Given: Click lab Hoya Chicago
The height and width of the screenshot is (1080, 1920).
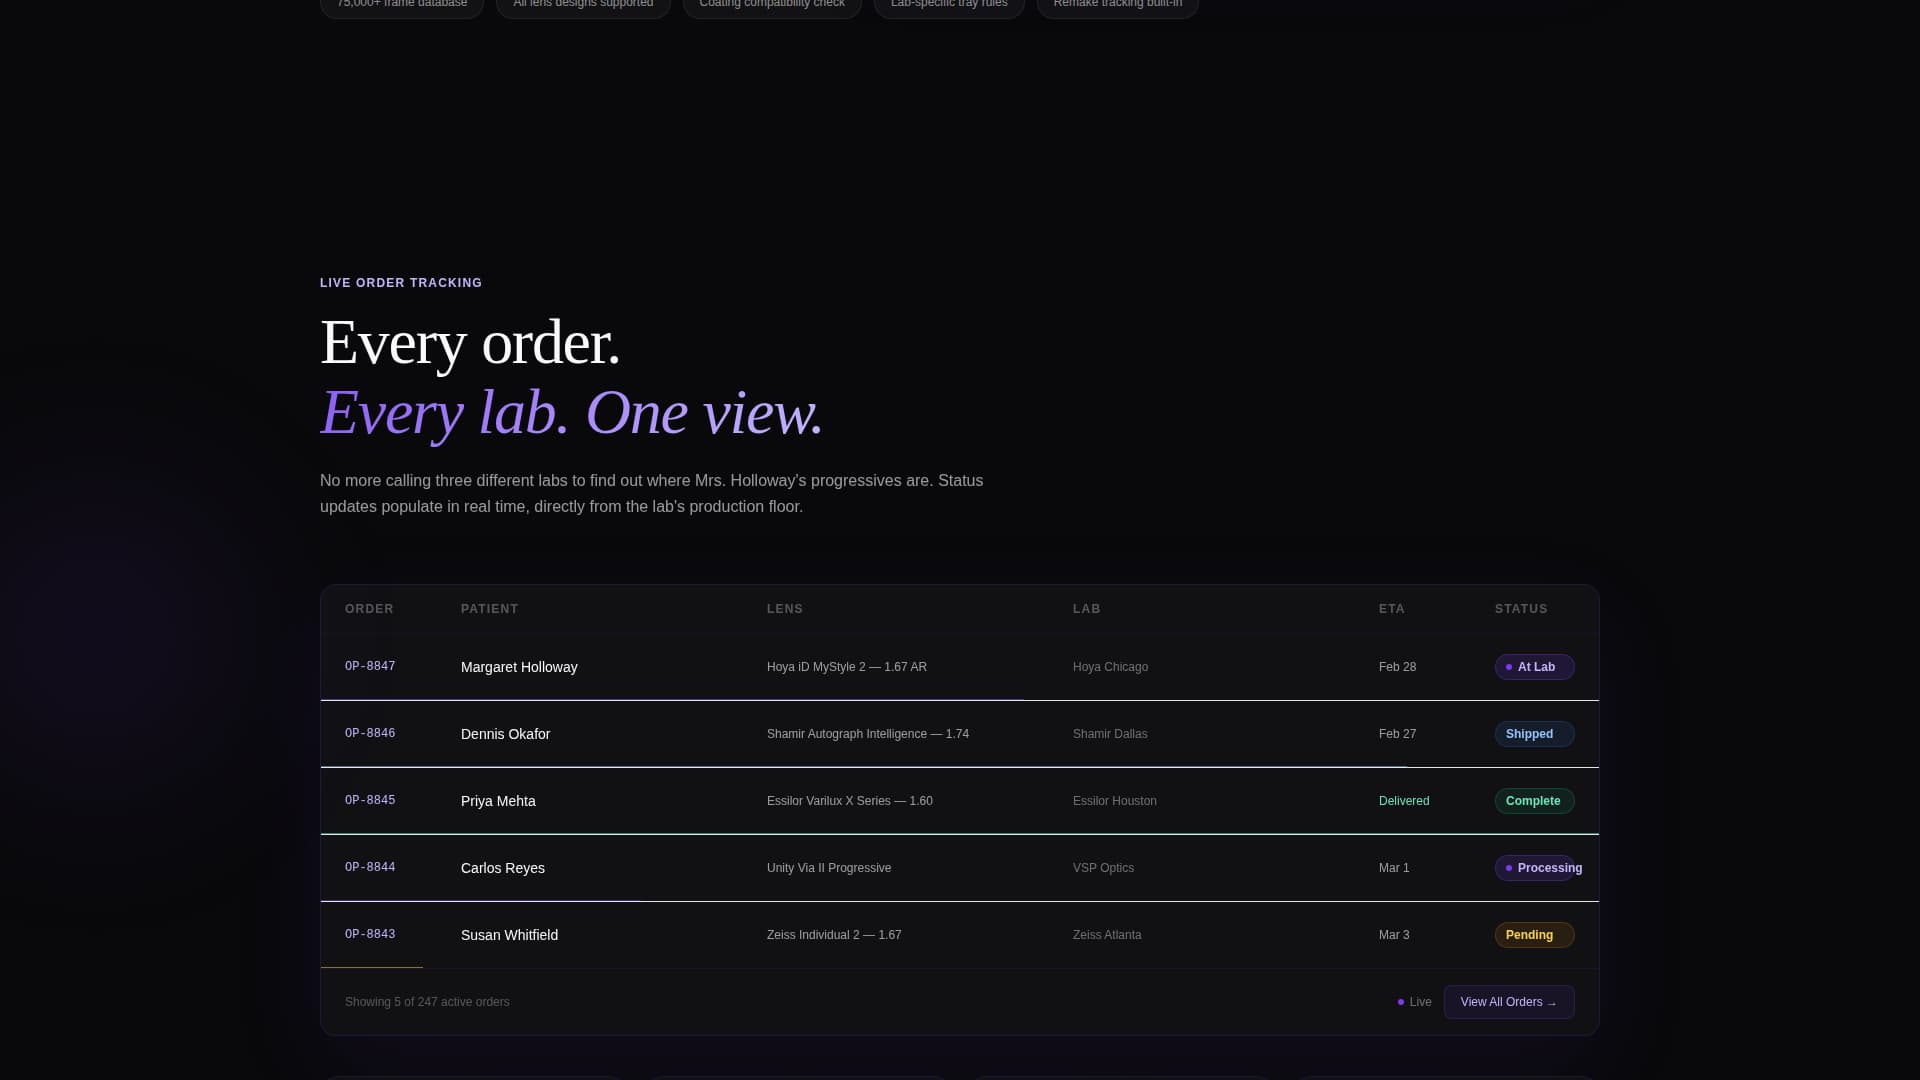Looking at the screenshot, I should click(1110, 667).
